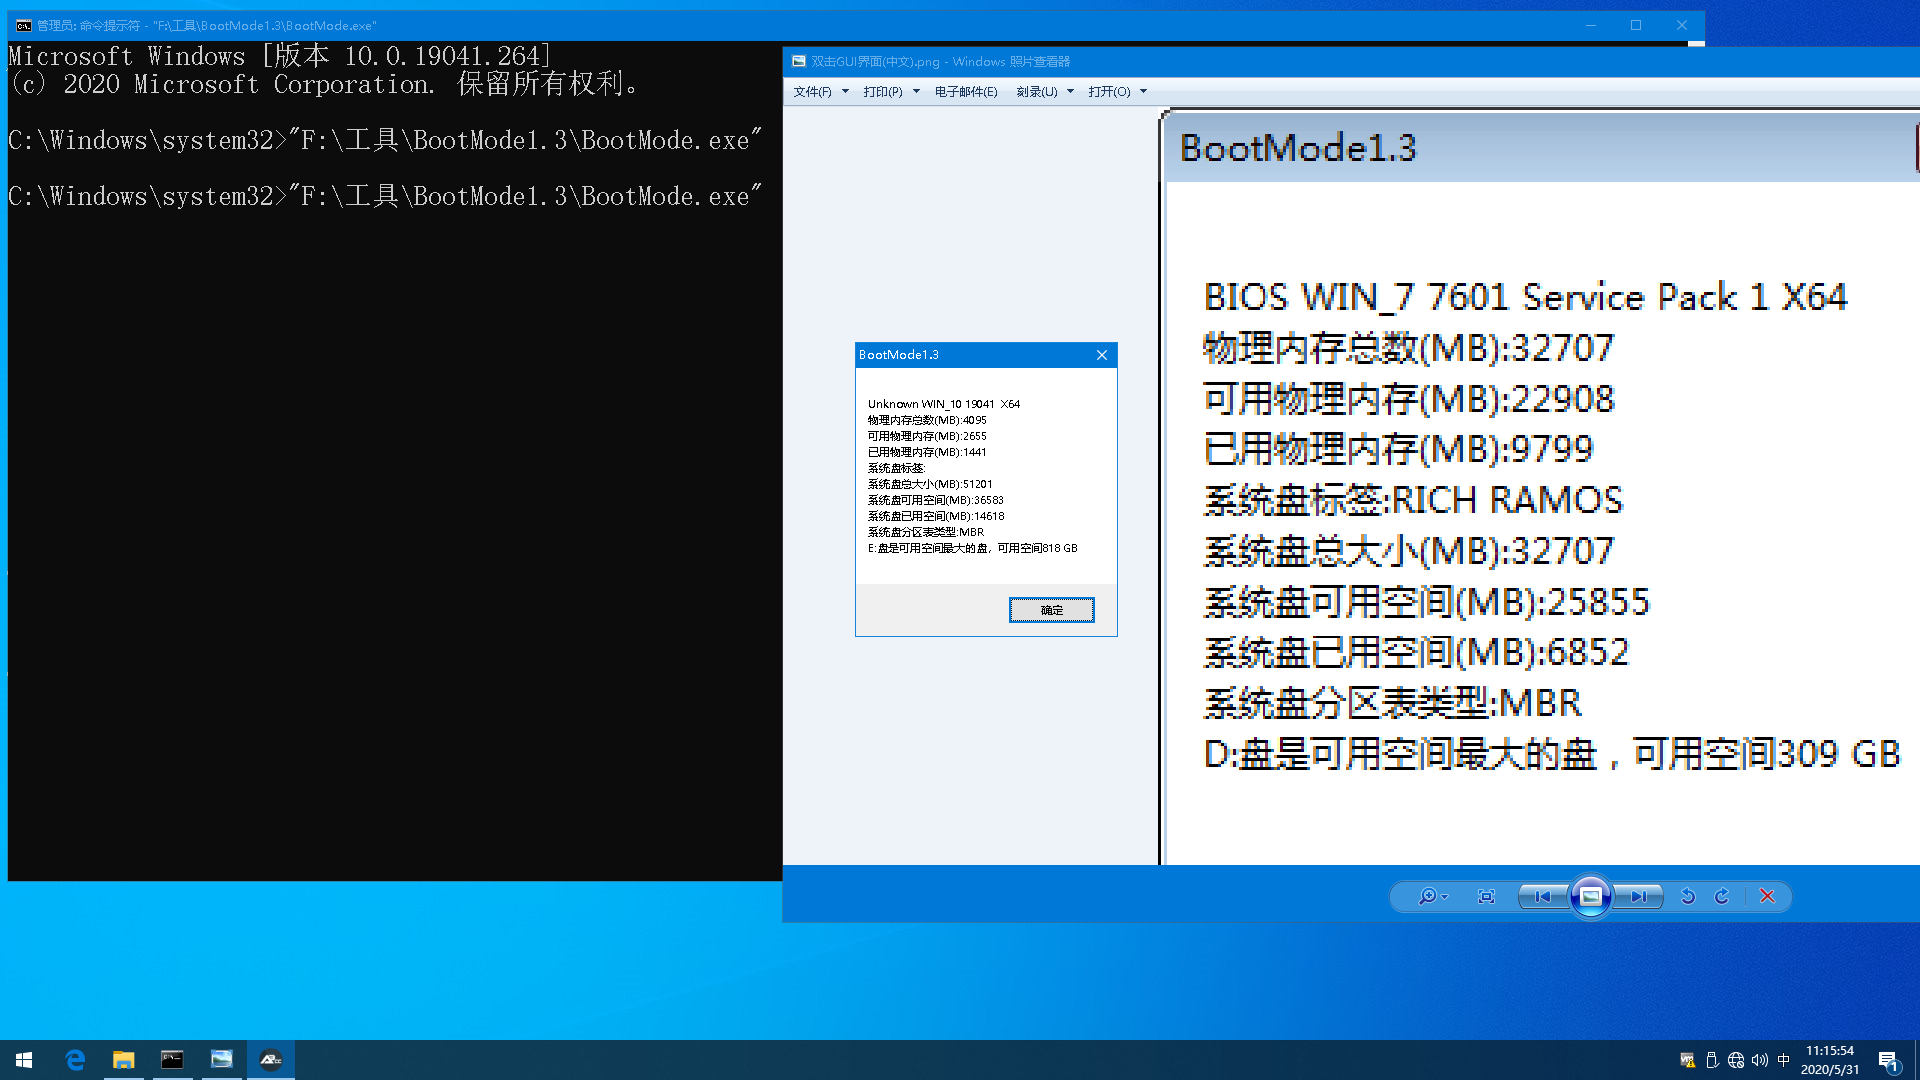Launch Microsoft Edge from the taskbar
1920x1080 pixels.
[x=75, y=1060]
